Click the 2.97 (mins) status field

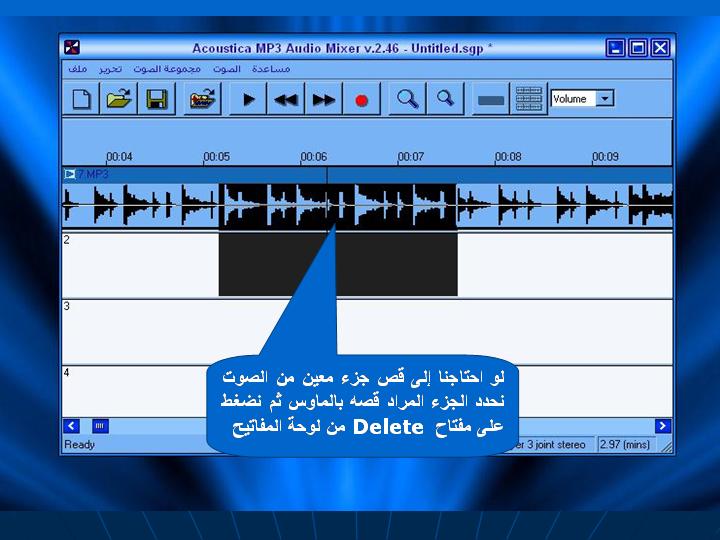click(624, 444)
